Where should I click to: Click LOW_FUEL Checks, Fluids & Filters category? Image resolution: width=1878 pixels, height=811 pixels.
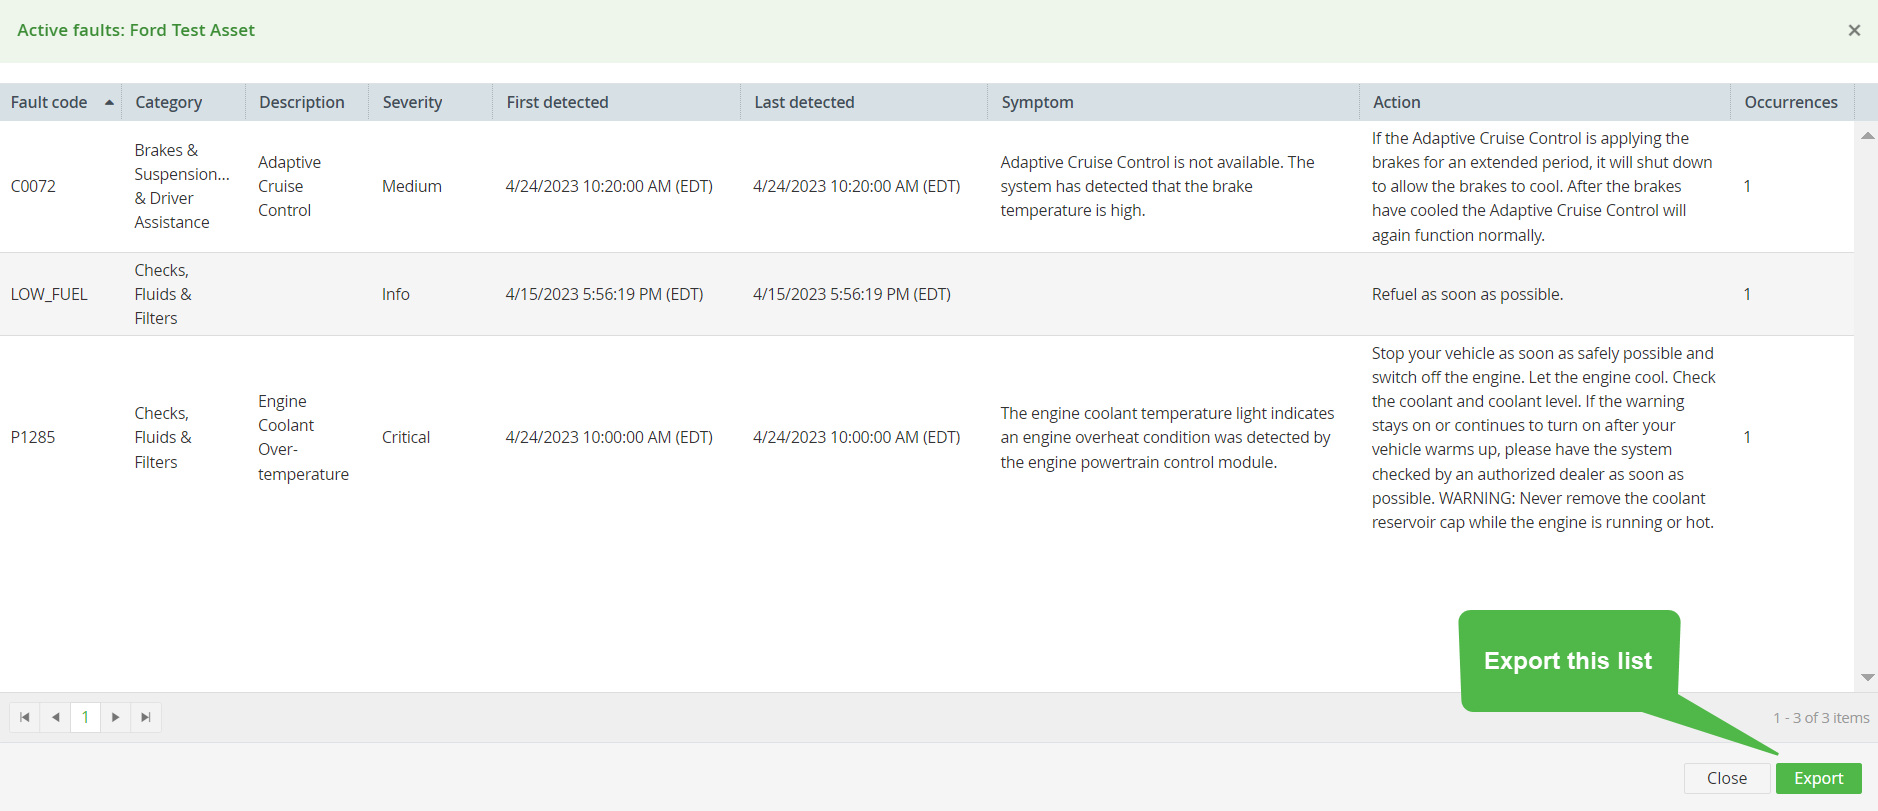click(x=163, y=294)
